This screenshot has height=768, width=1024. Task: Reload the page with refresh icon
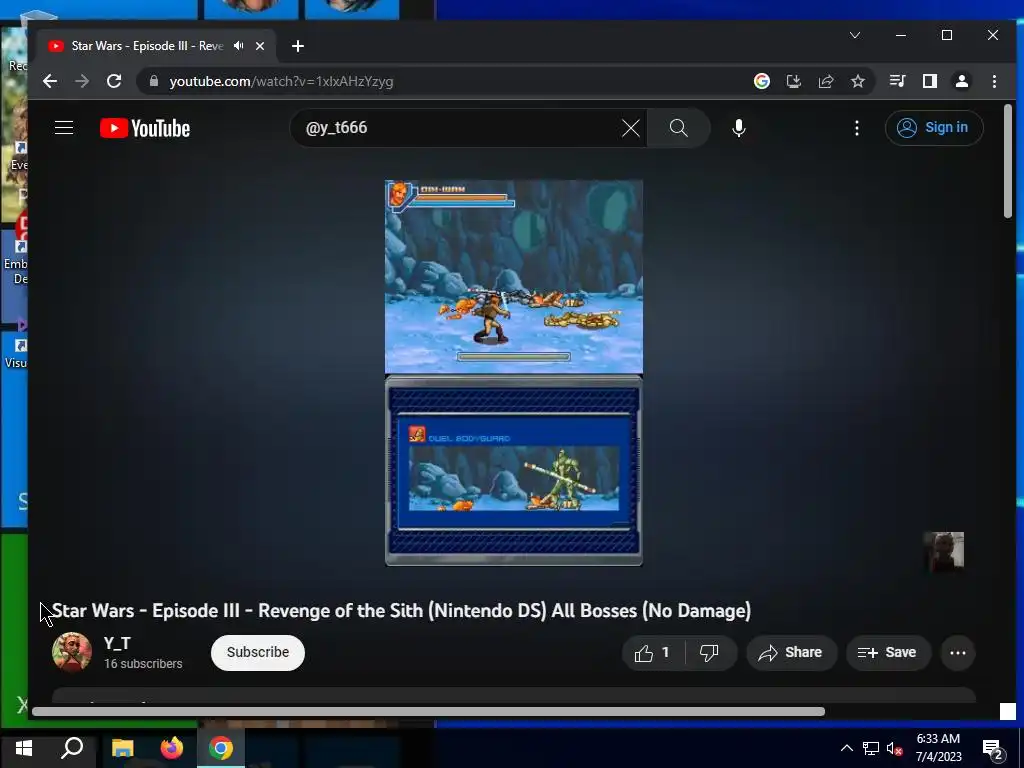pyautogui.click(x=114, y=81)
